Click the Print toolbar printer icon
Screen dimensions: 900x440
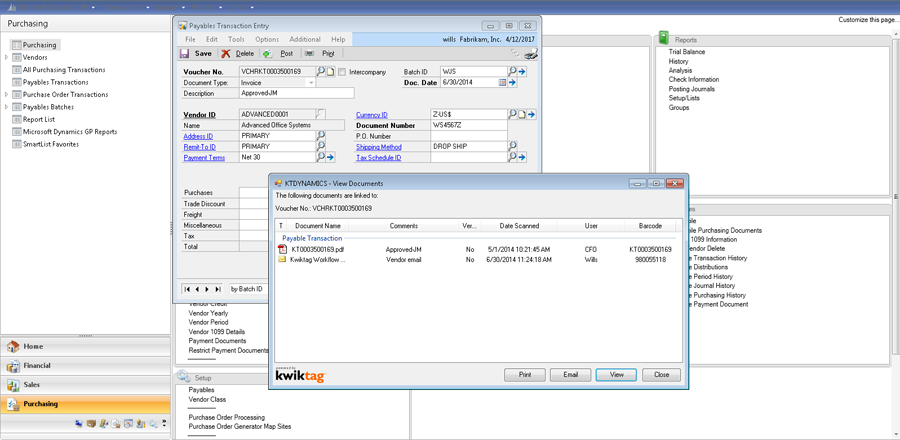pos(310,53)
